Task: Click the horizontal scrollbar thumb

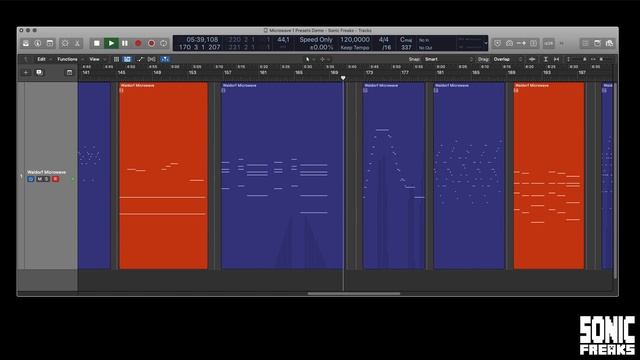Action: click(x=354, y=293)
